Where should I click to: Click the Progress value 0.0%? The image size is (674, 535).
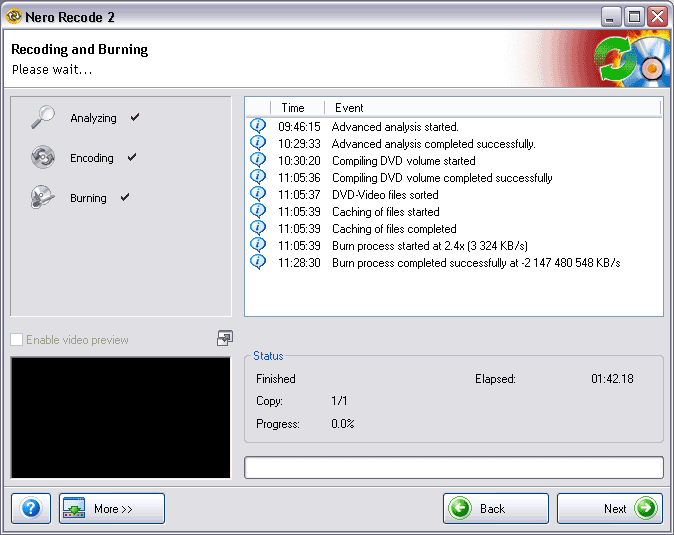[343, 424]
